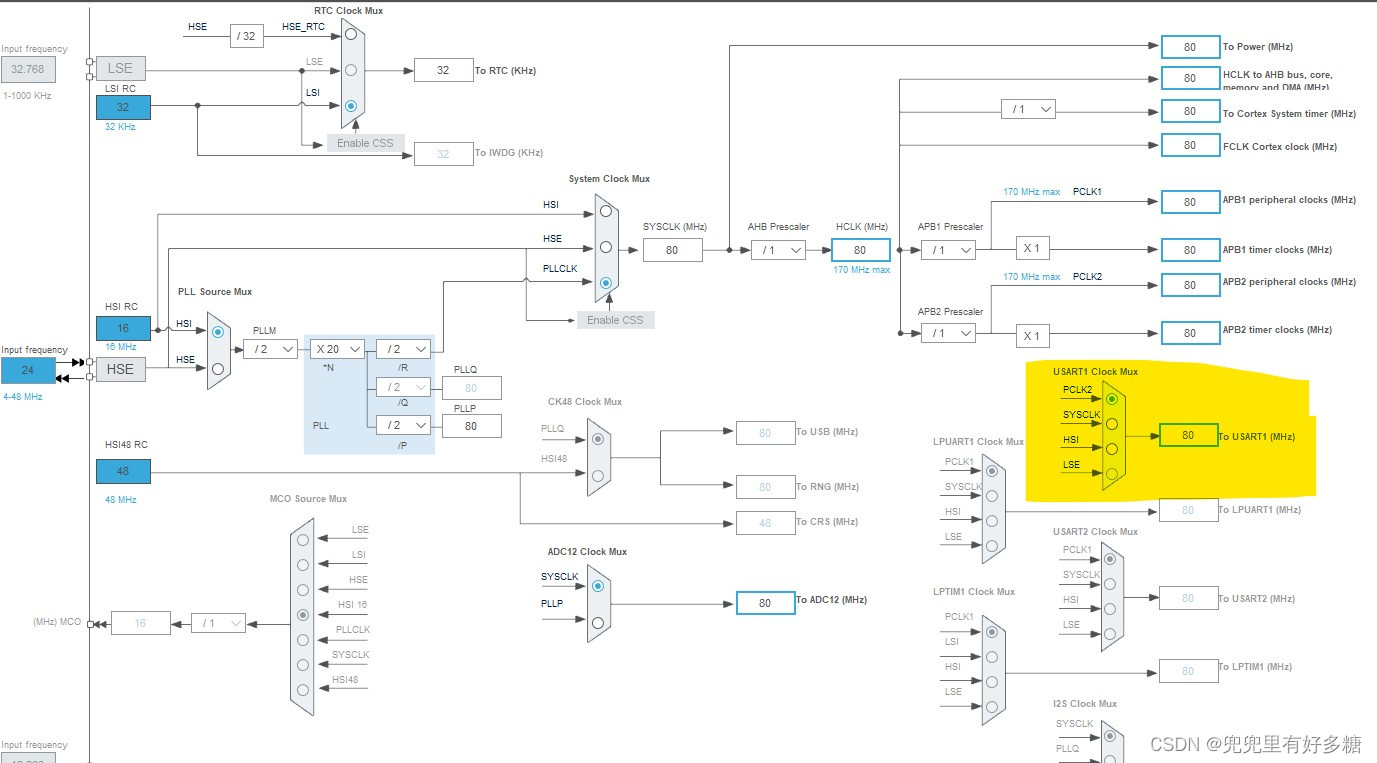Click the LSI RC 32 block
Image resolution: width=1377 pixels, height=763 pixels.
click(x=123, y=107)
